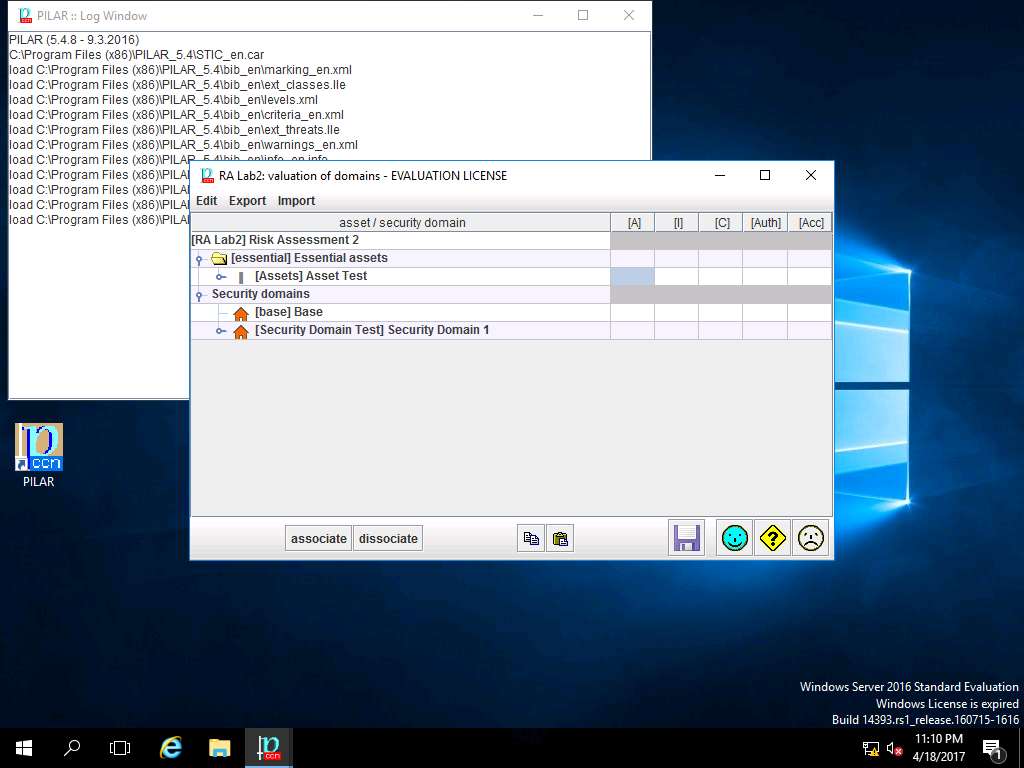1024x768 pixels.
Task: Open help with yellow question mark icon
Action: click(773, 538)
